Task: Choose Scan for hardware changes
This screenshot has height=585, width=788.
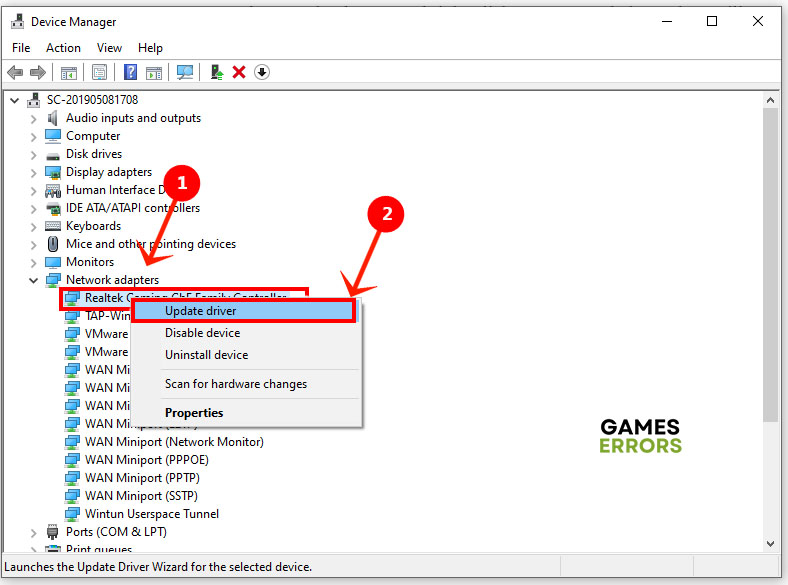Action: (x=246, y=384)
